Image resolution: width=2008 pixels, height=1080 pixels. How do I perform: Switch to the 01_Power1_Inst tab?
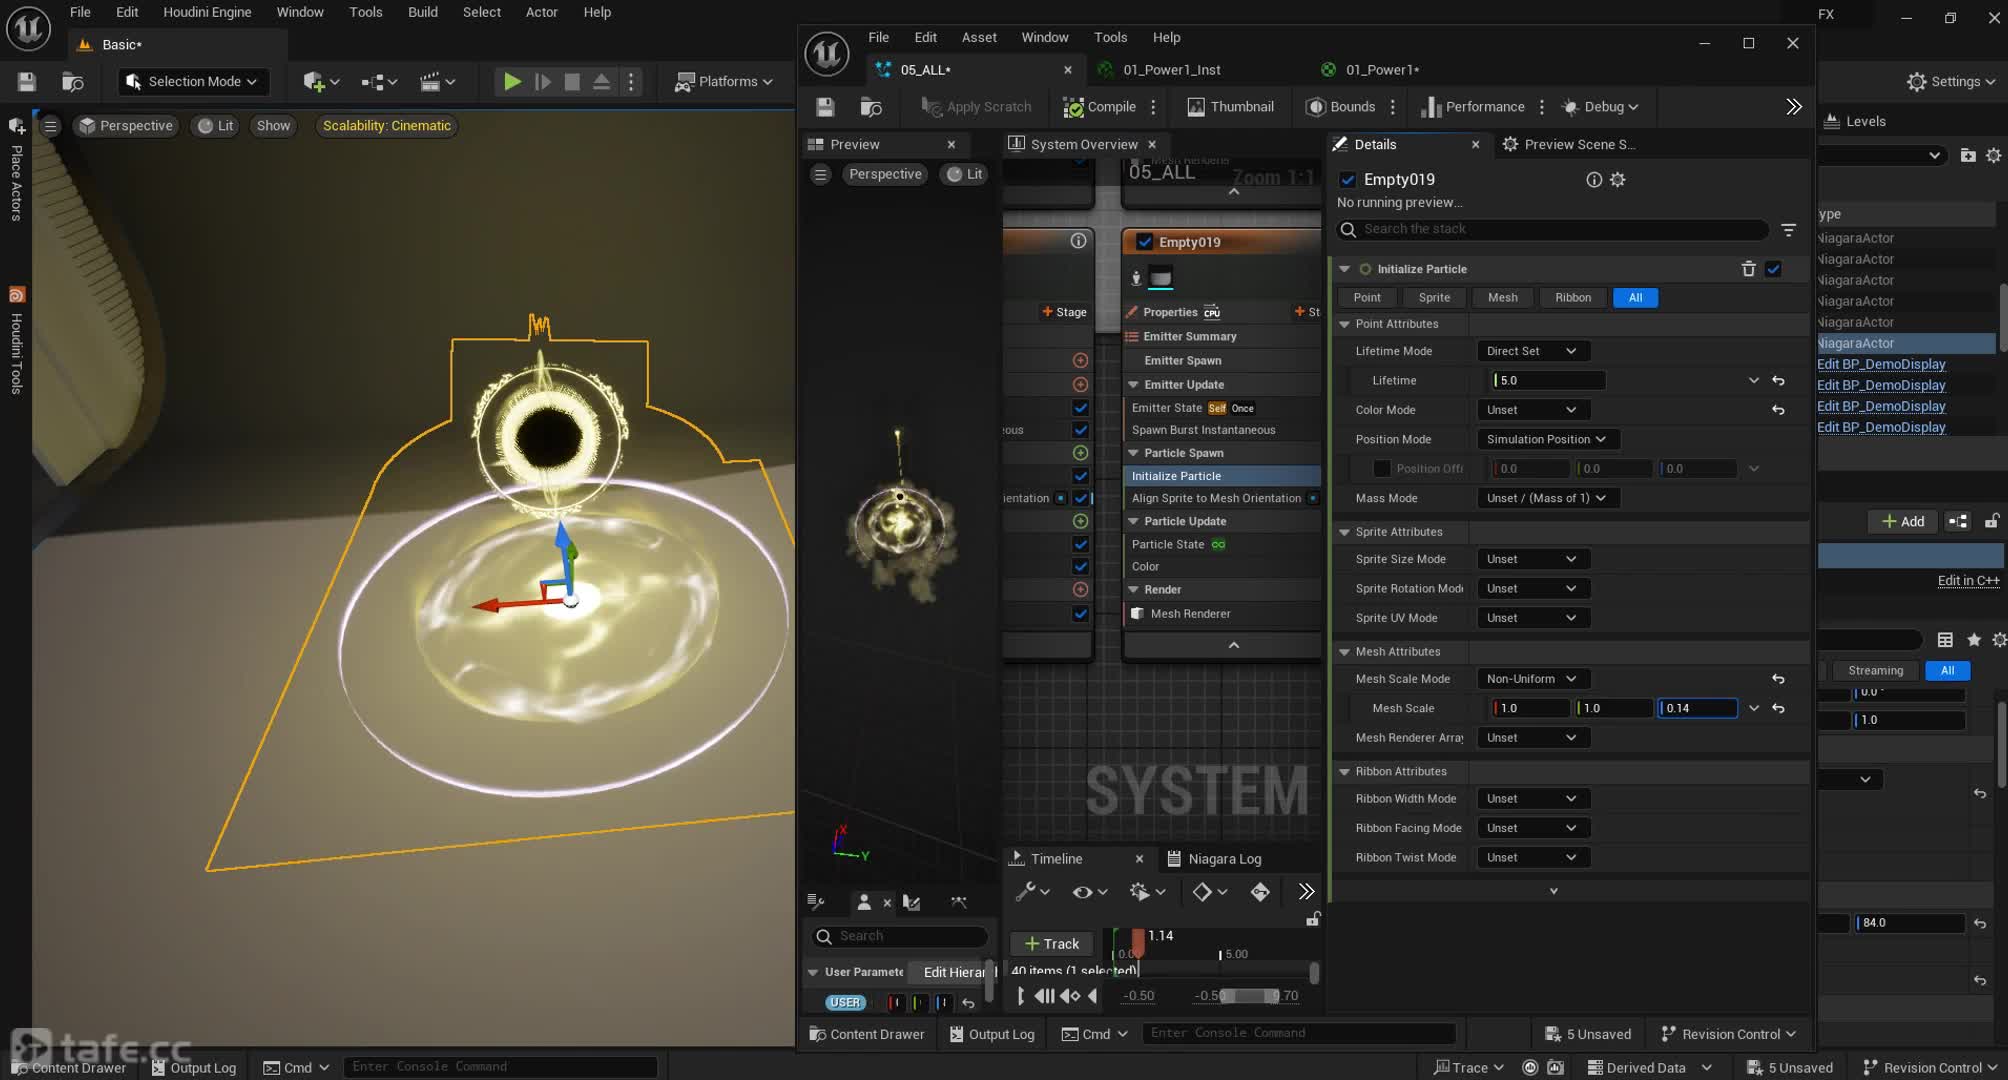(1171, 70)
